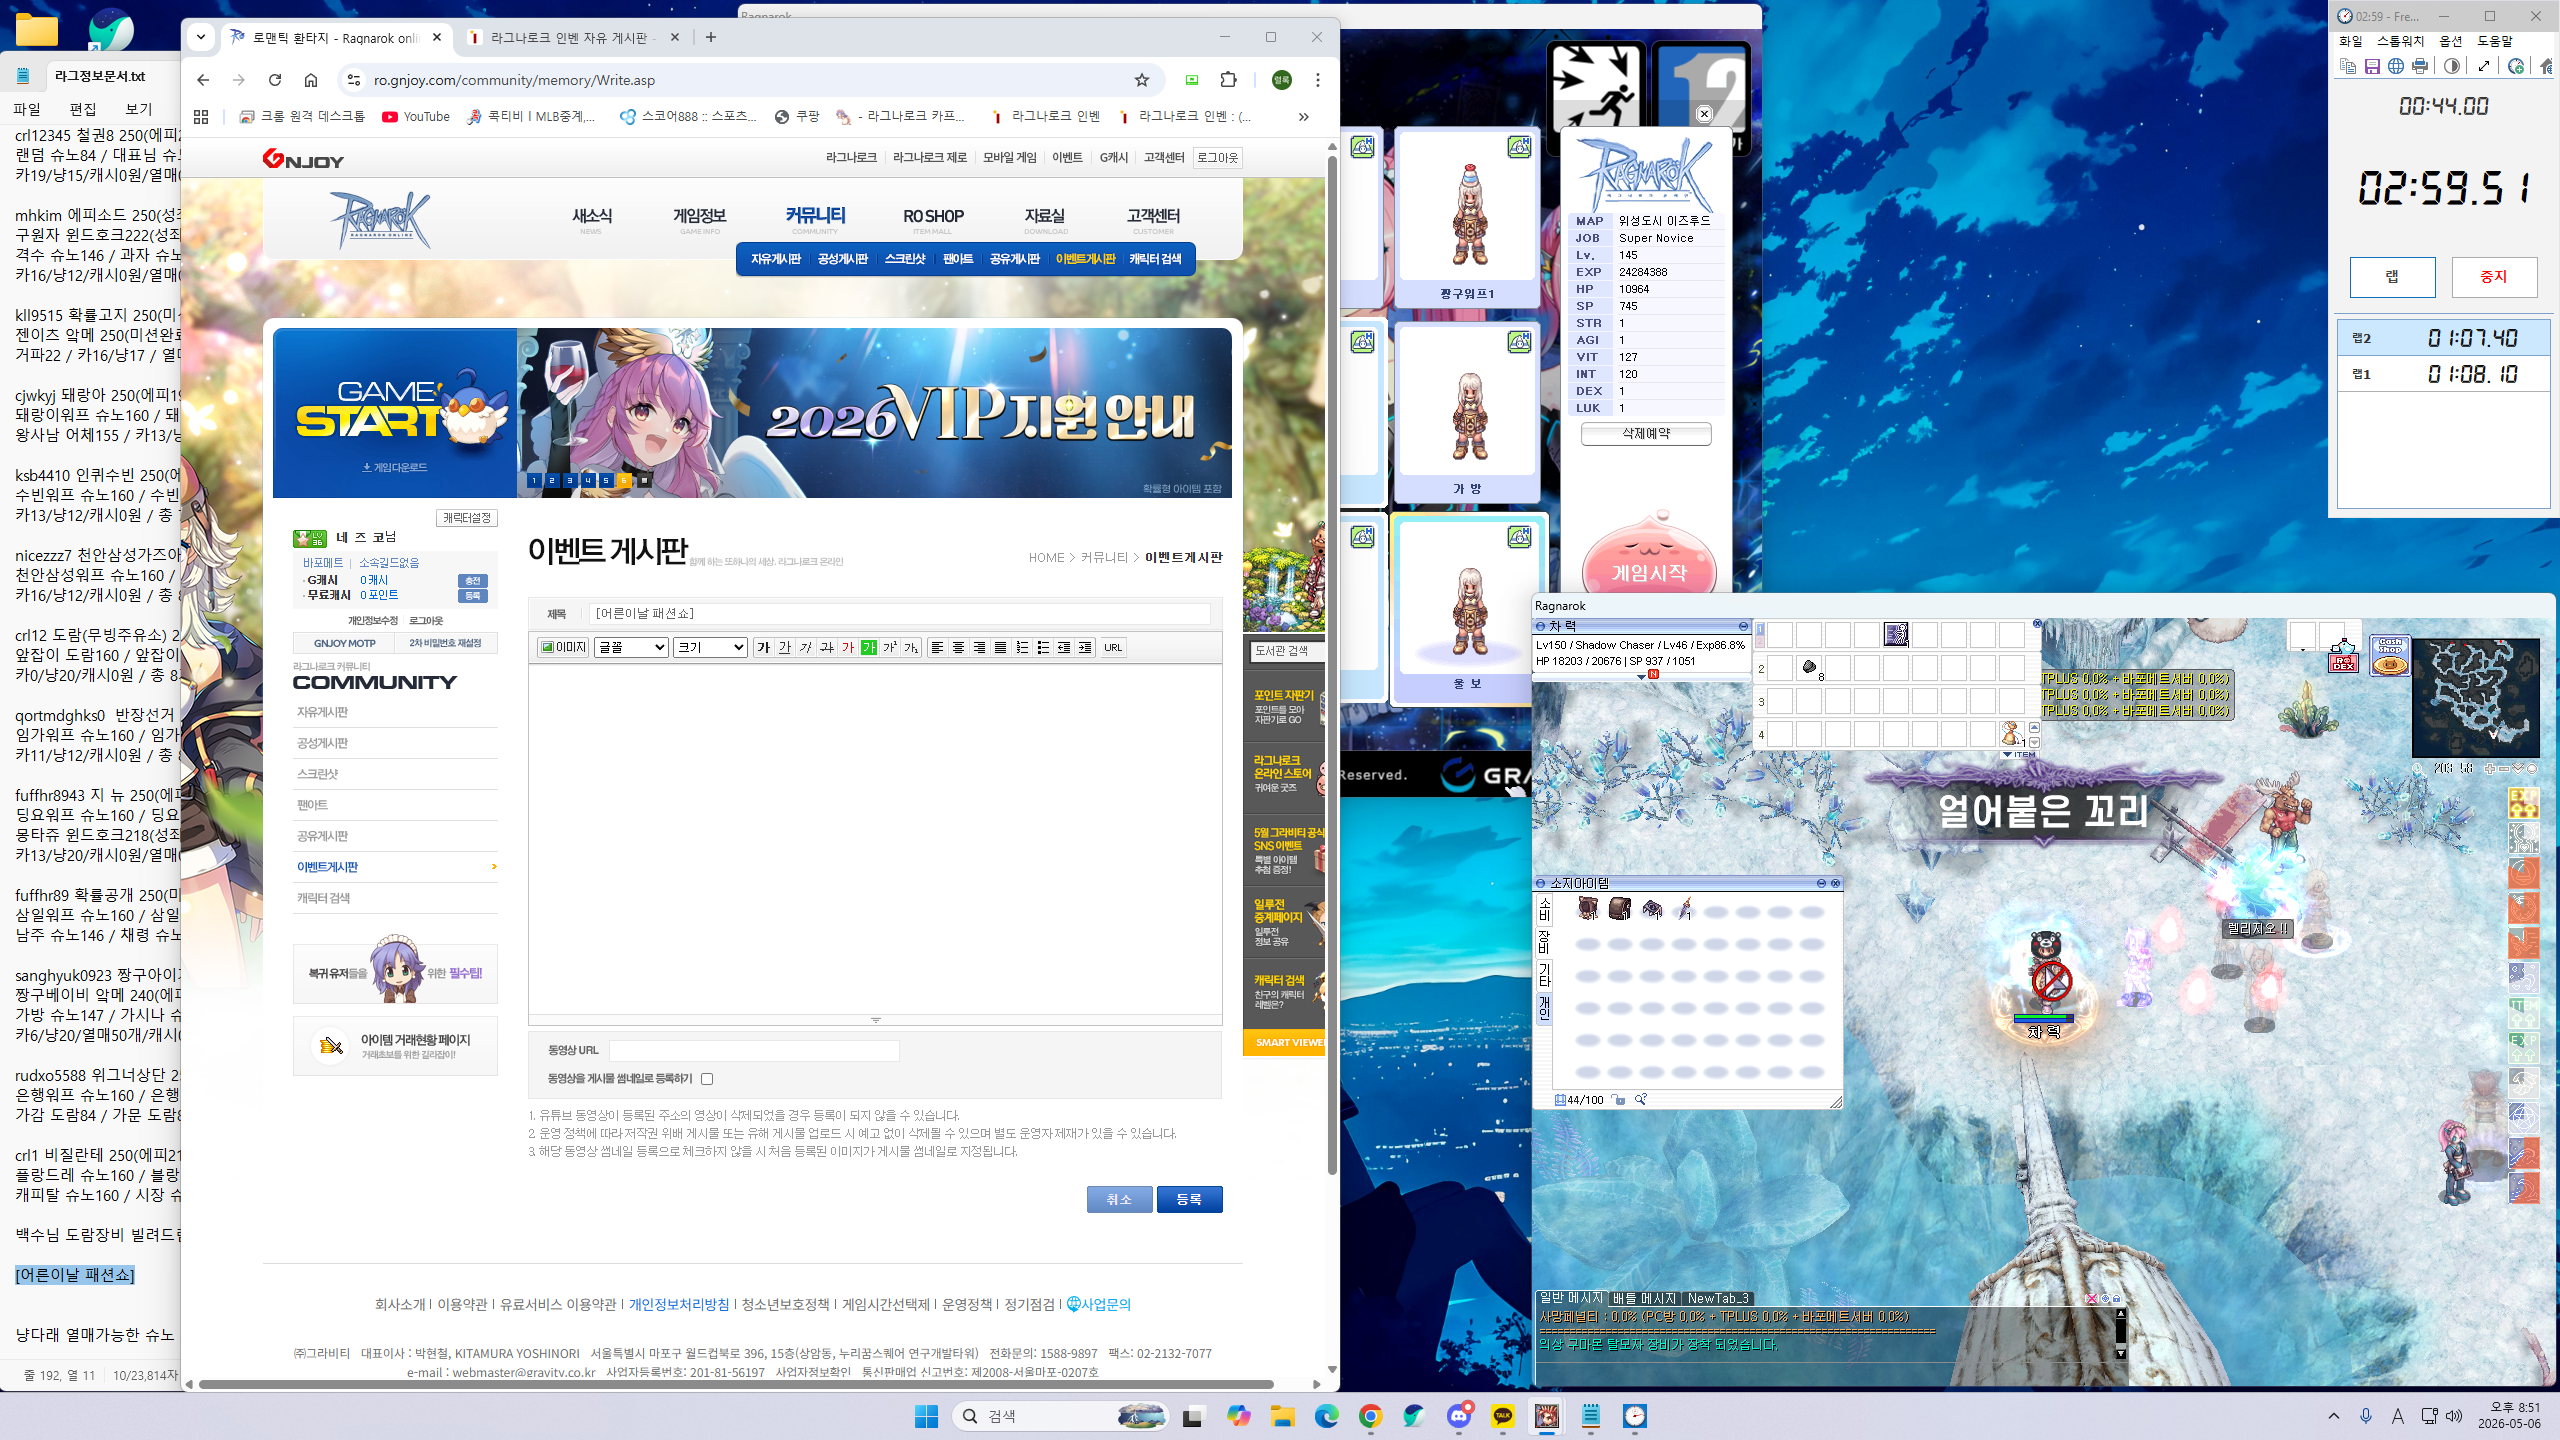This screenshot has width=2560, height=1440.
Task: Open the Chrome extensions puzzle icon
Action: click(1229, 80)
